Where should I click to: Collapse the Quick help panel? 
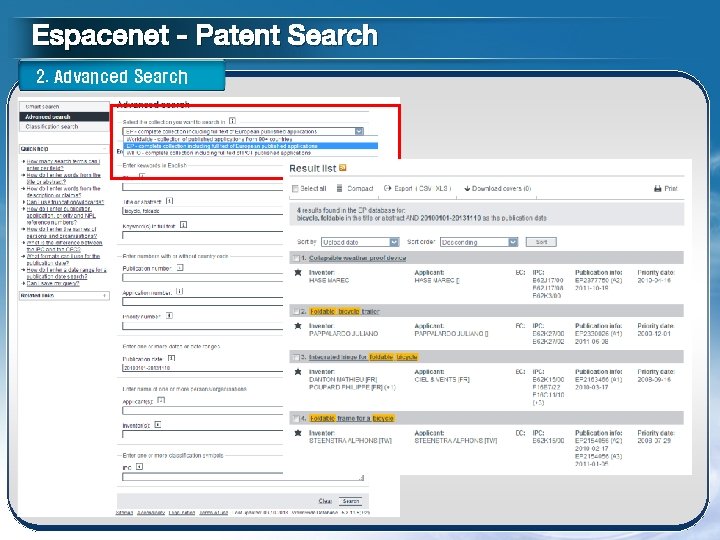pos(105,149)
